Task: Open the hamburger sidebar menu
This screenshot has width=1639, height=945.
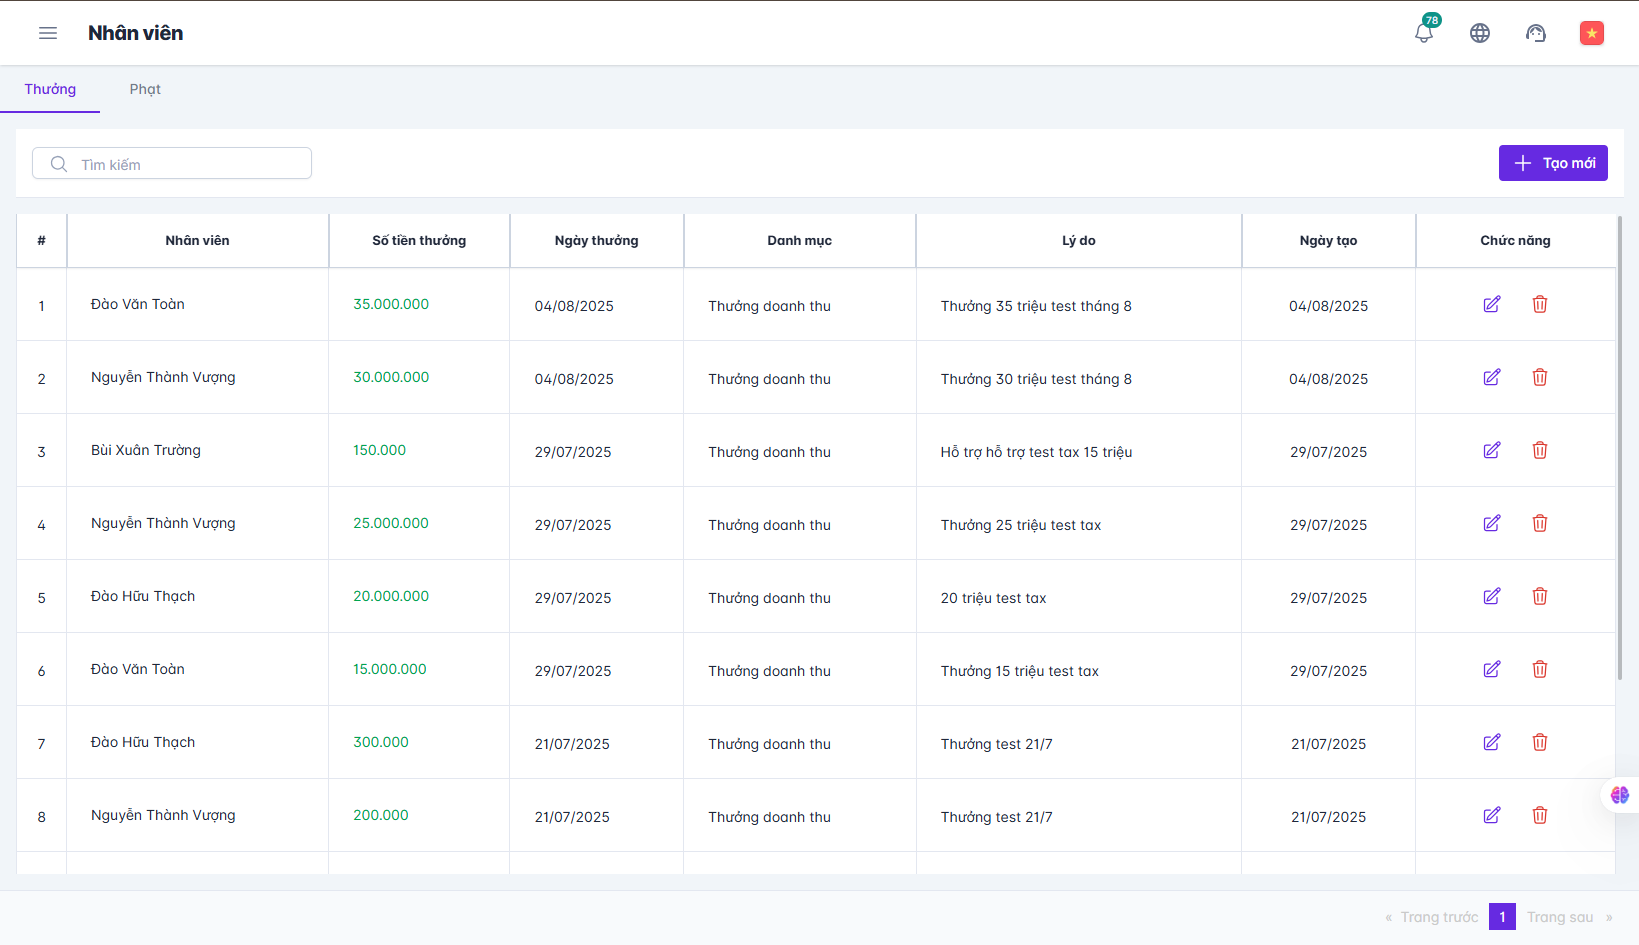Action: (x=48, y=33)
